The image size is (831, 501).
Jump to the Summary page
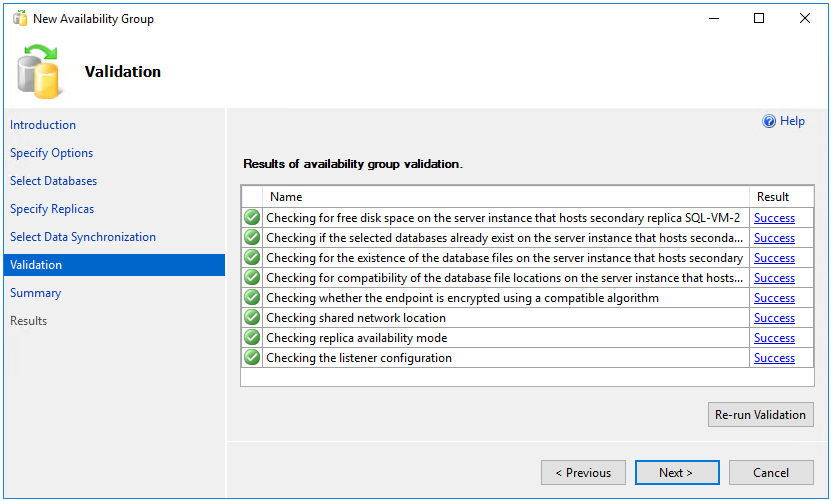36,293
